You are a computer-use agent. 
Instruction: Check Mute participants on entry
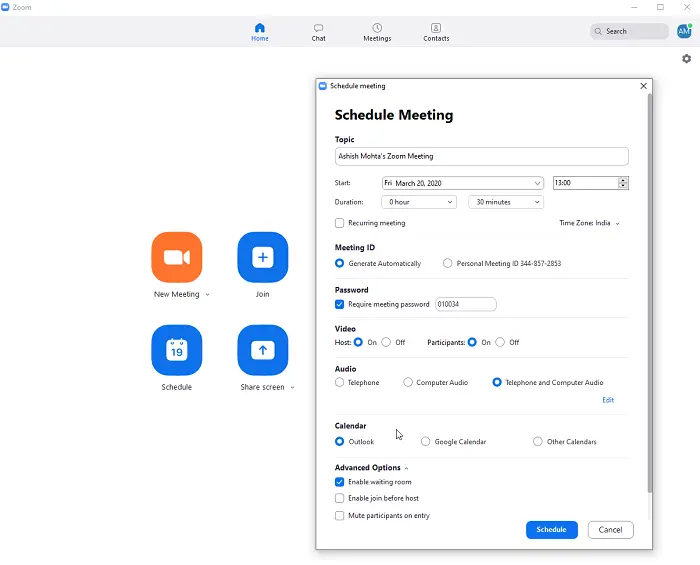coord(339,515)
